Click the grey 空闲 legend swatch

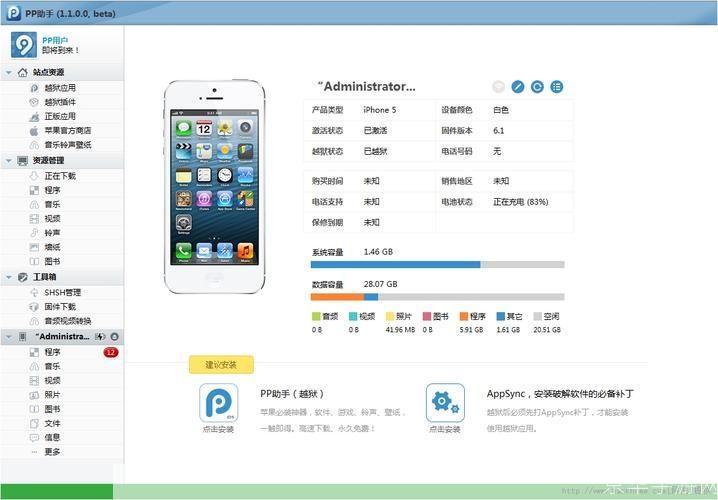pyautogui.click(x=538, y=316)
